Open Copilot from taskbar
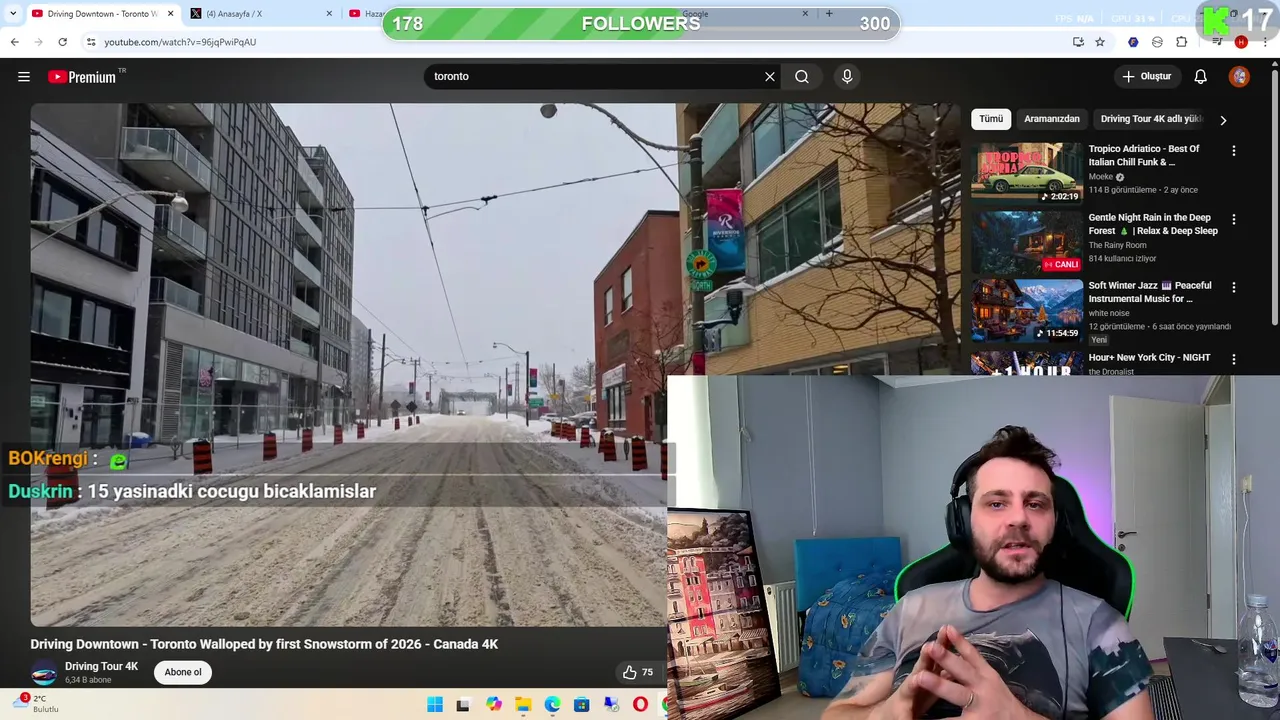The height and width of the screenshot is (720, 1280). 494,705
